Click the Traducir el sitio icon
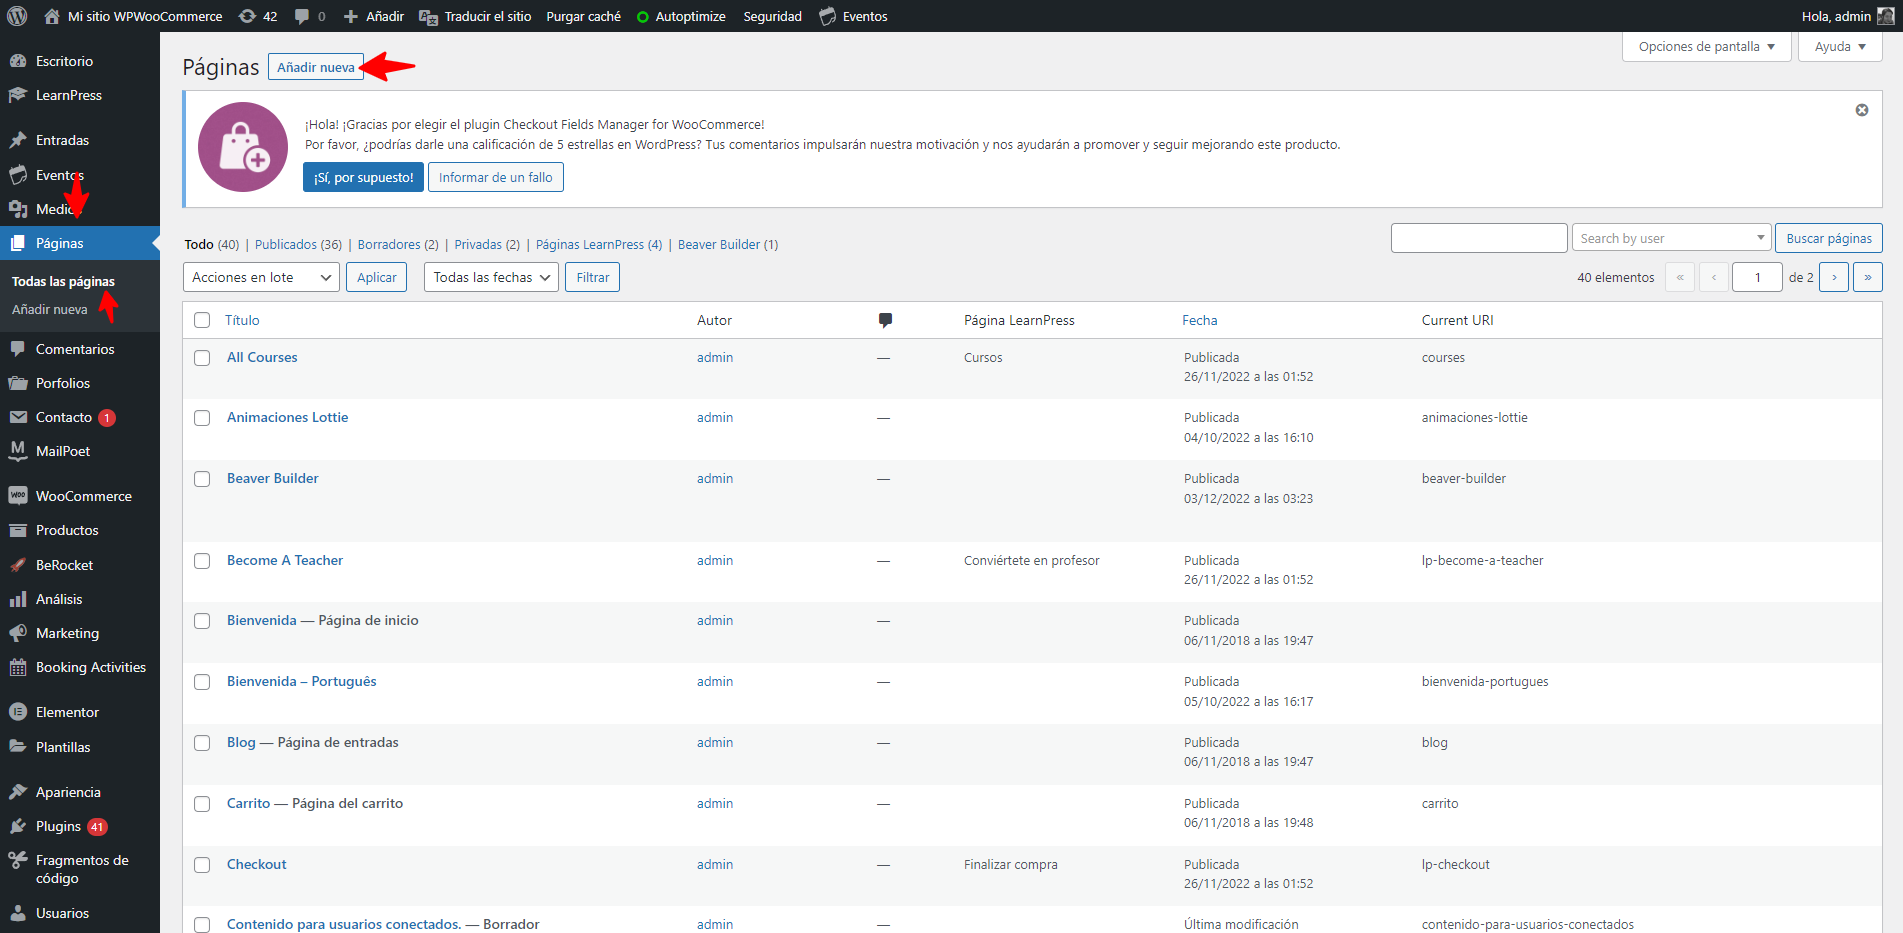Image resolution: width=1903 pixels, height=933 pixels. pos(428,16)
